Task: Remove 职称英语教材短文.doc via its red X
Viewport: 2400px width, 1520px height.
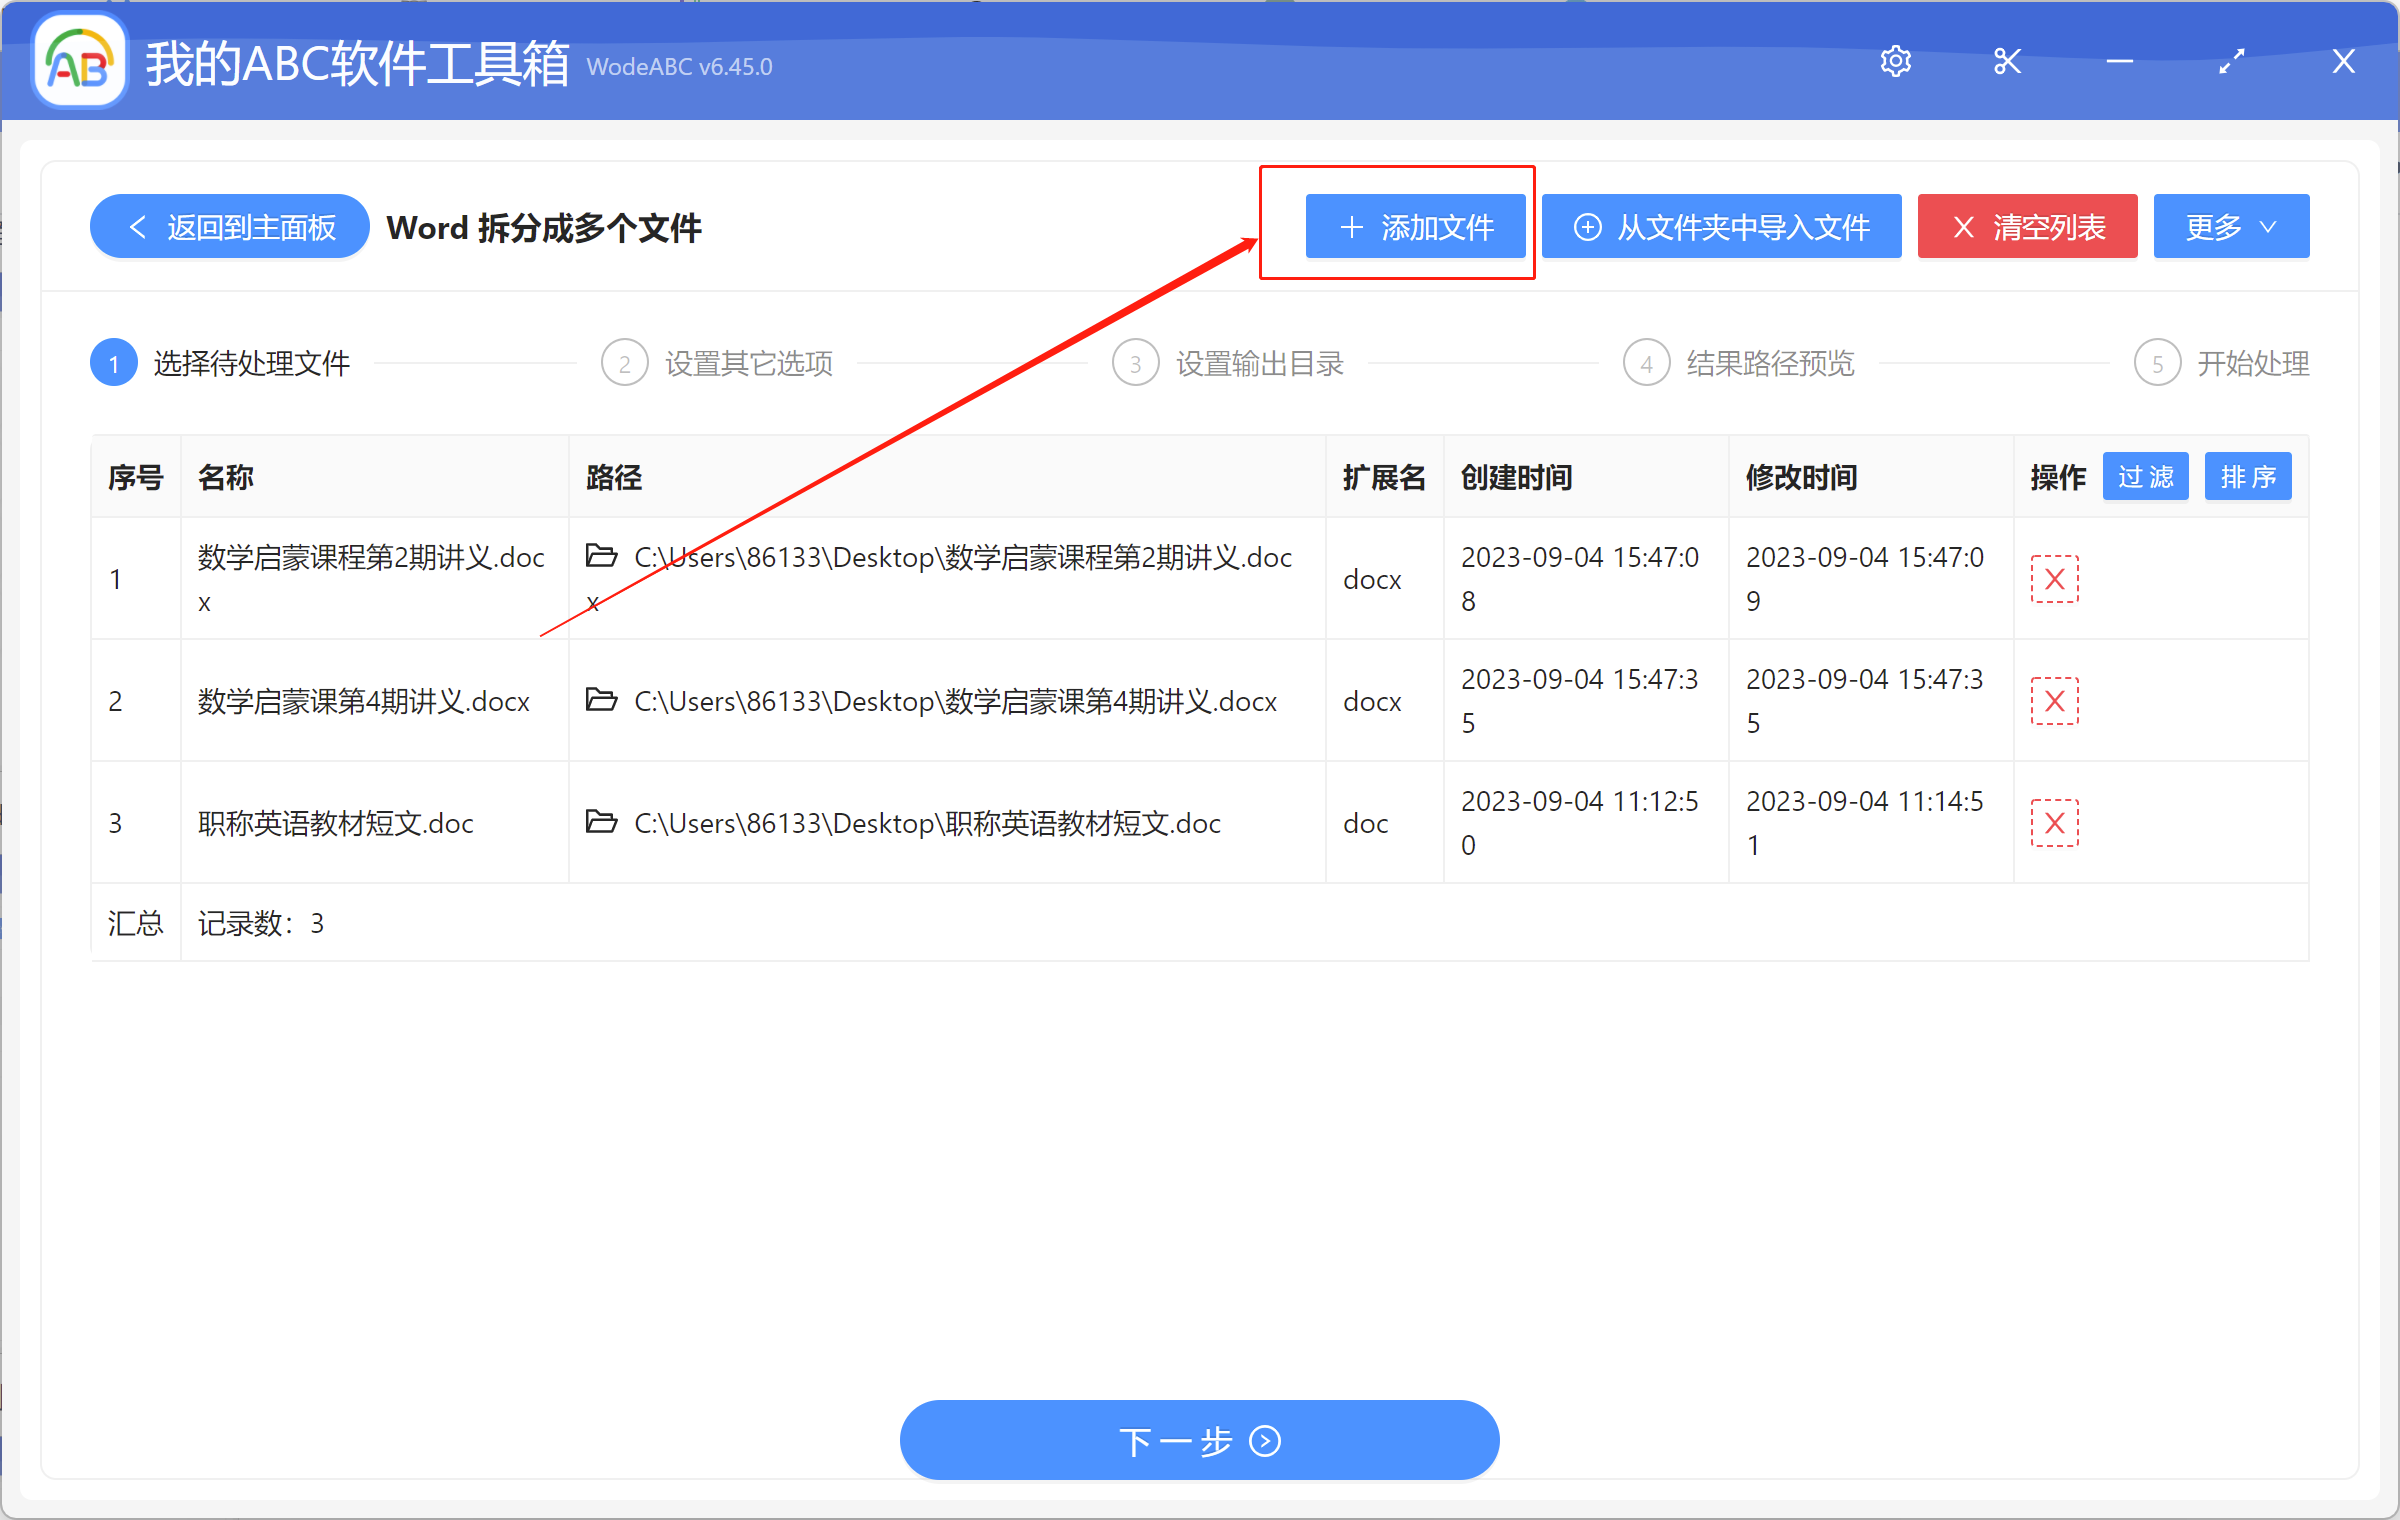Action: click(x=2055, y=822)
